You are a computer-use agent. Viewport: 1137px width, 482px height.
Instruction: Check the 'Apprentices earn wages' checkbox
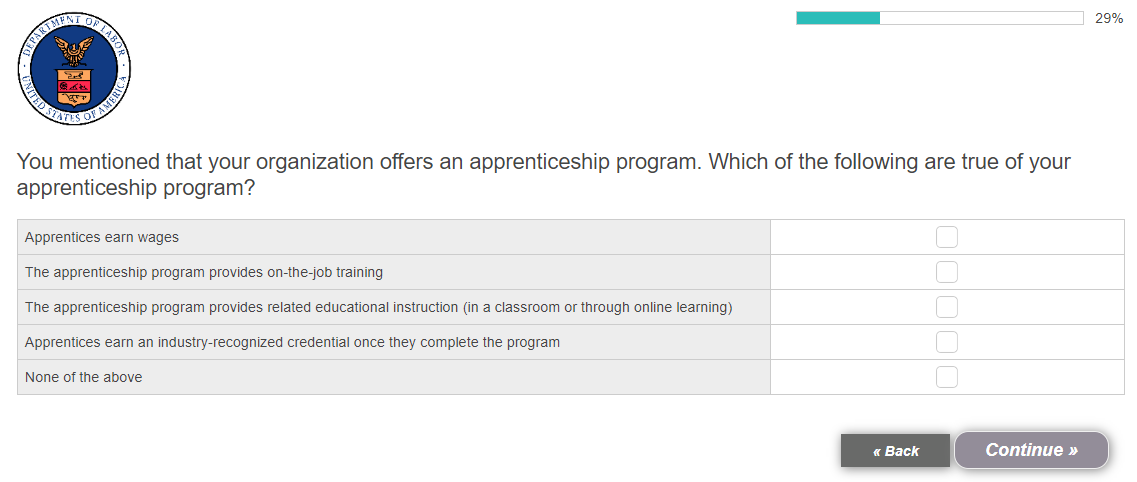(946, 237)
